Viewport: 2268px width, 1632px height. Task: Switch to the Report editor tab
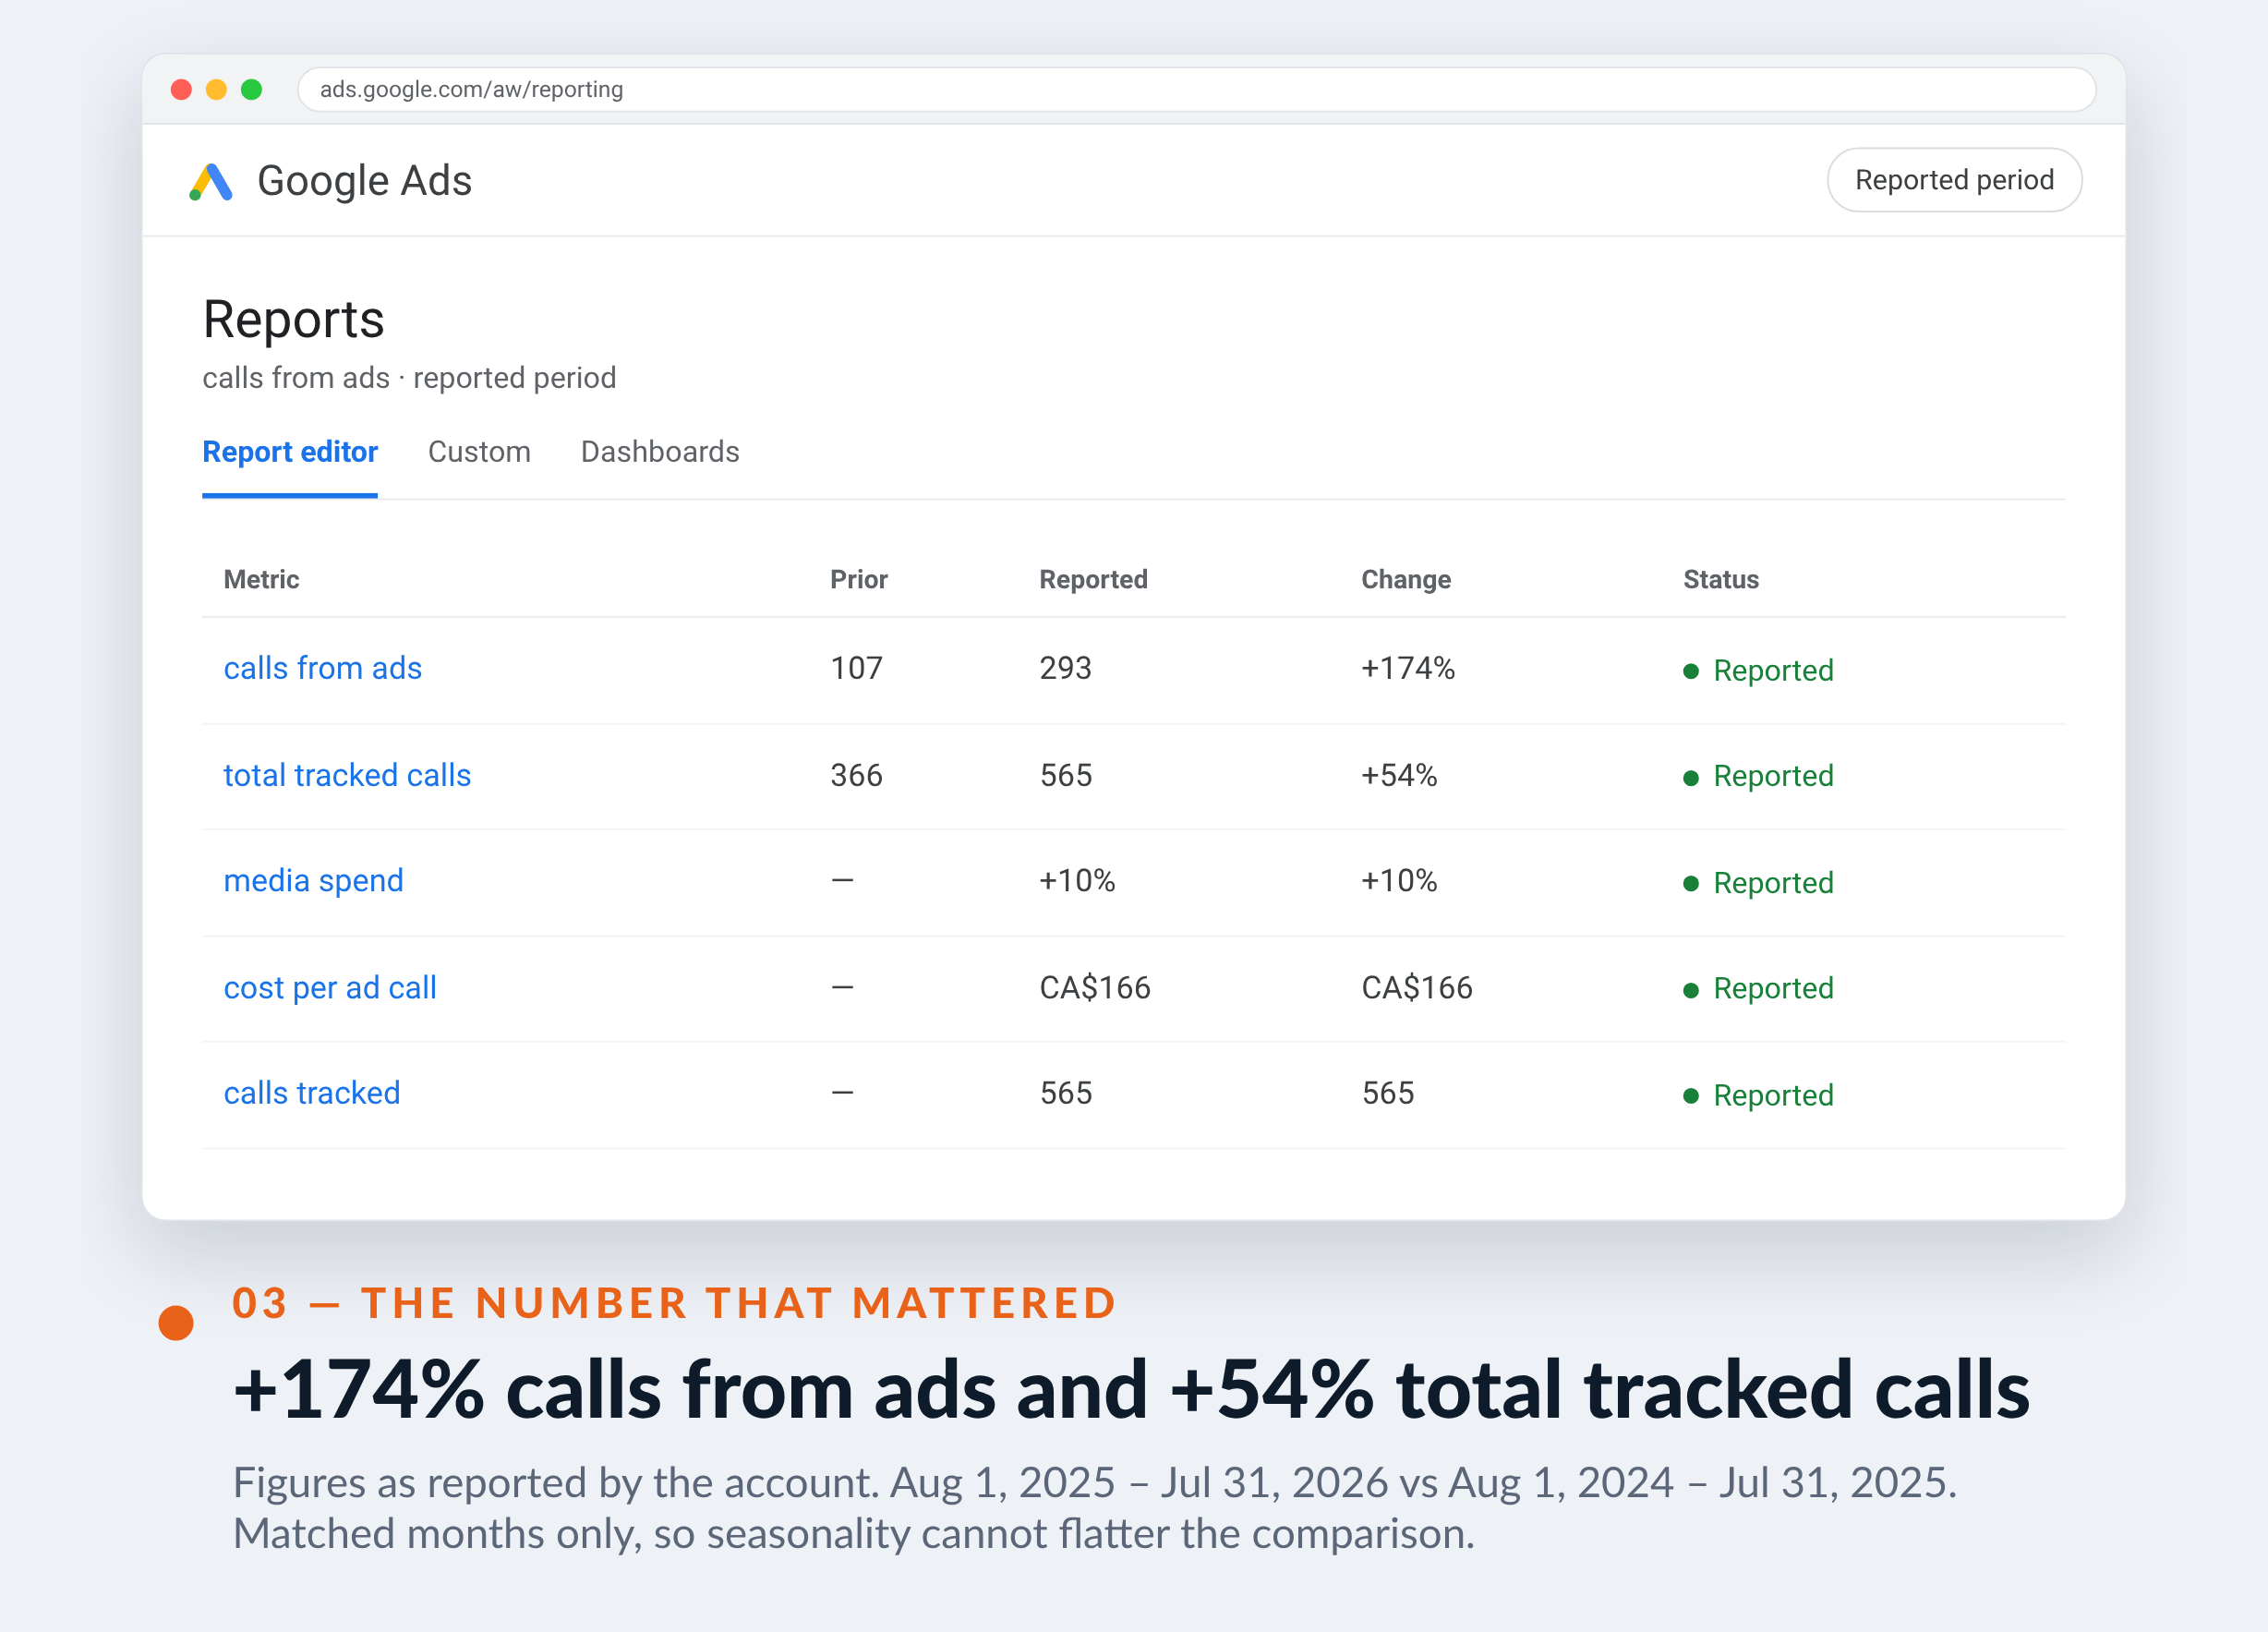(x=290, y=452)
